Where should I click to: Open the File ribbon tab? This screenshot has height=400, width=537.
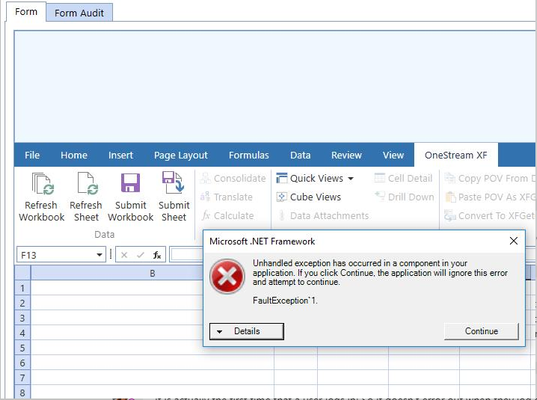32,155
